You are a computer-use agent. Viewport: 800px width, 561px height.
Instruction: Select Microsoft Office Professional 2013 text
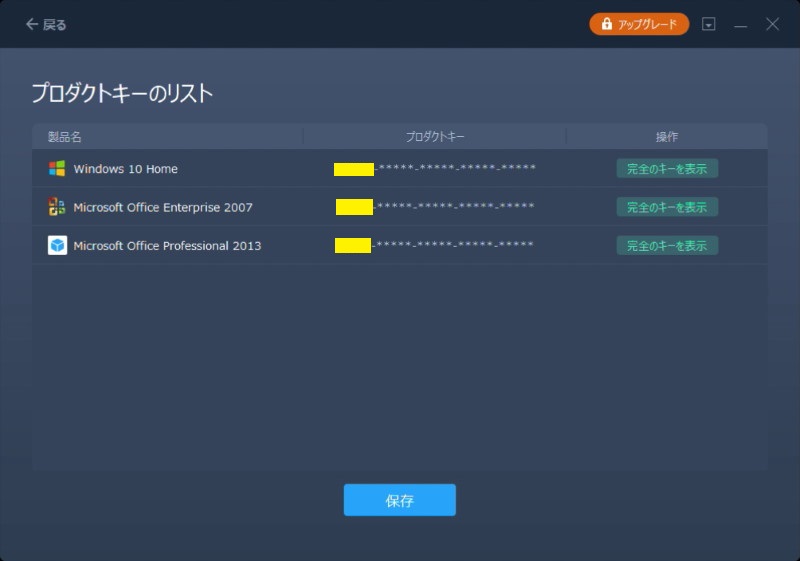coord(167,246)
